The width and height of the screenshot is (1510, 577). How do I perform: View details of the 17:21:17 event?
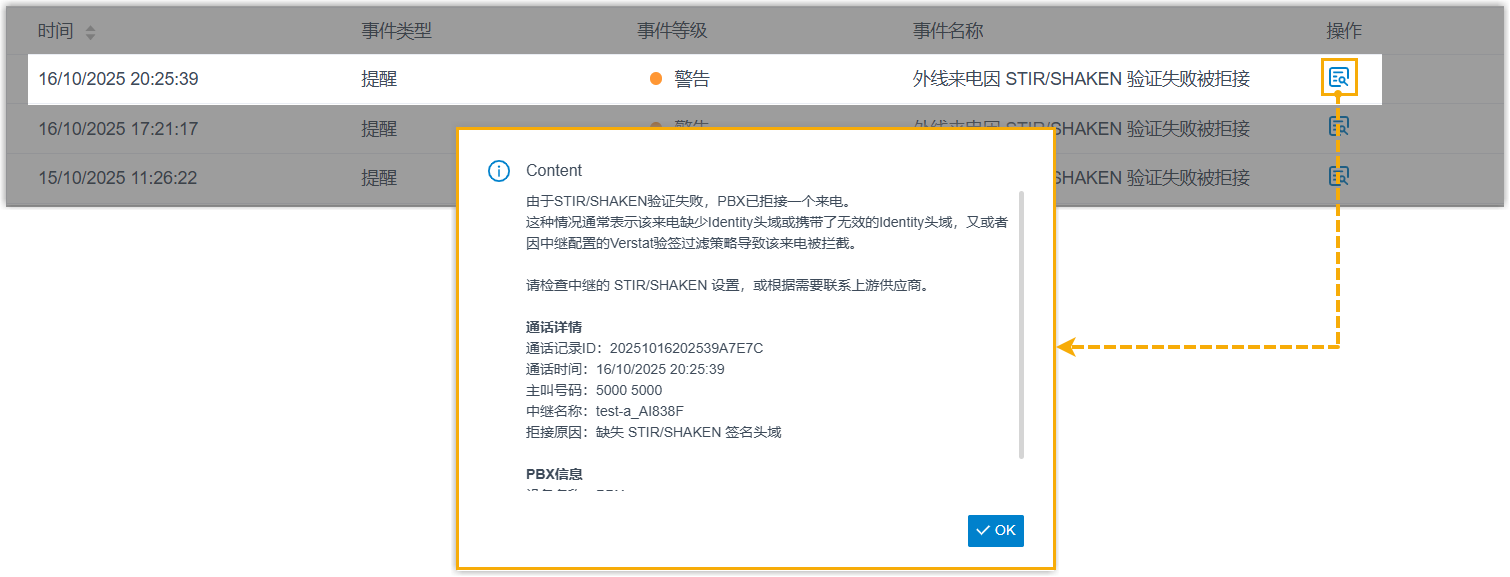pos(1338,126)
